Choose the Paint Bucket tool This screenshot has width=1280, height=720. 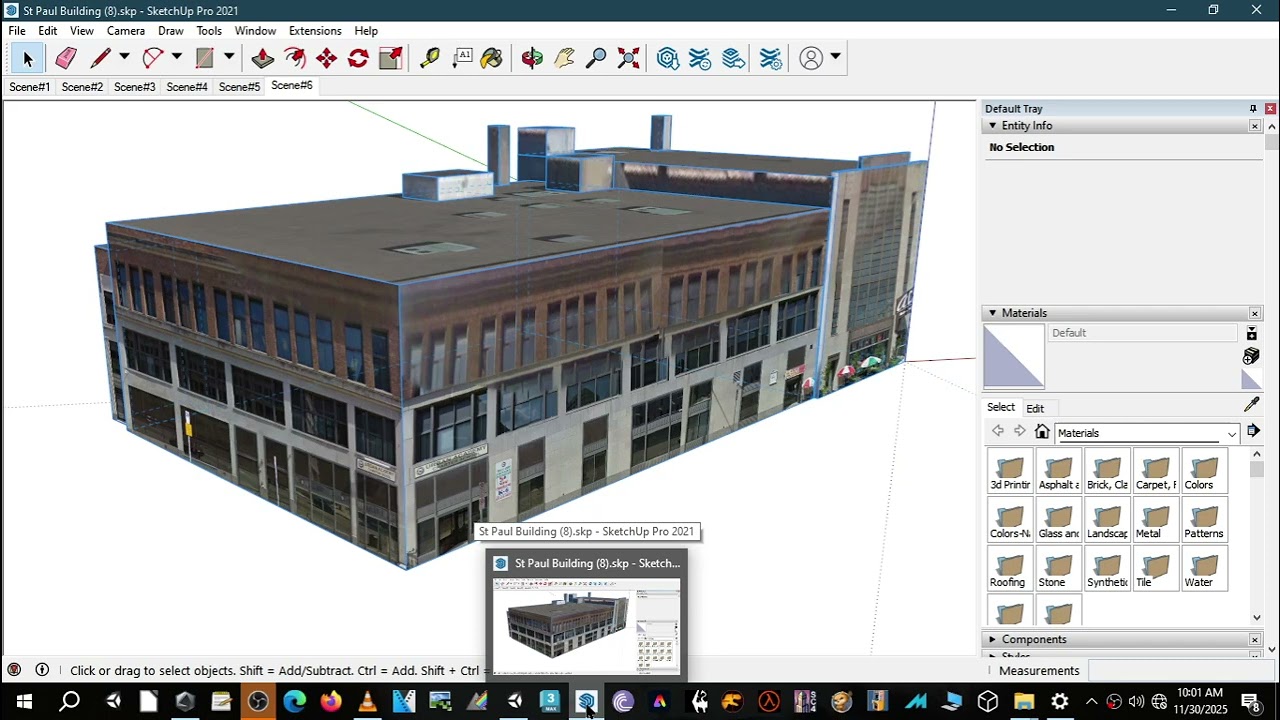click(492, 59)
